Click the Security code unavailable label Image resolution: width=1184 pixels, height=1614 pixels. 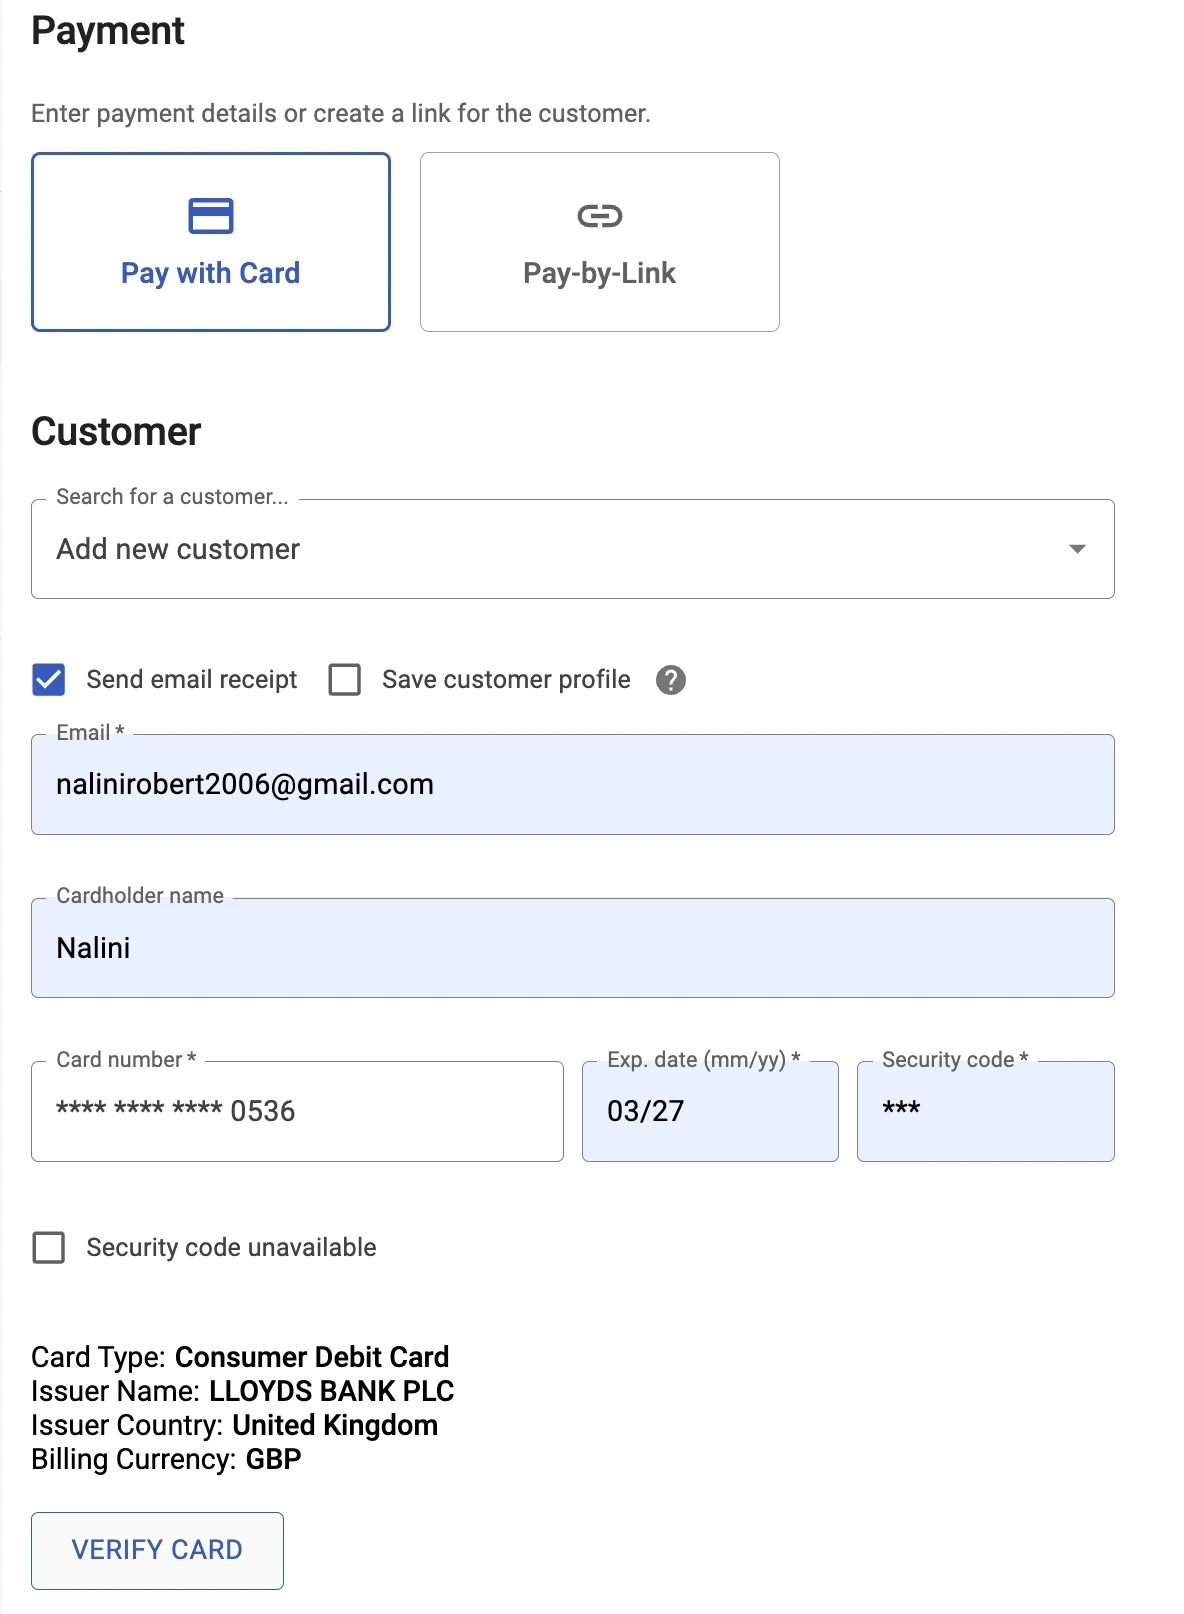pos(231,1248)
